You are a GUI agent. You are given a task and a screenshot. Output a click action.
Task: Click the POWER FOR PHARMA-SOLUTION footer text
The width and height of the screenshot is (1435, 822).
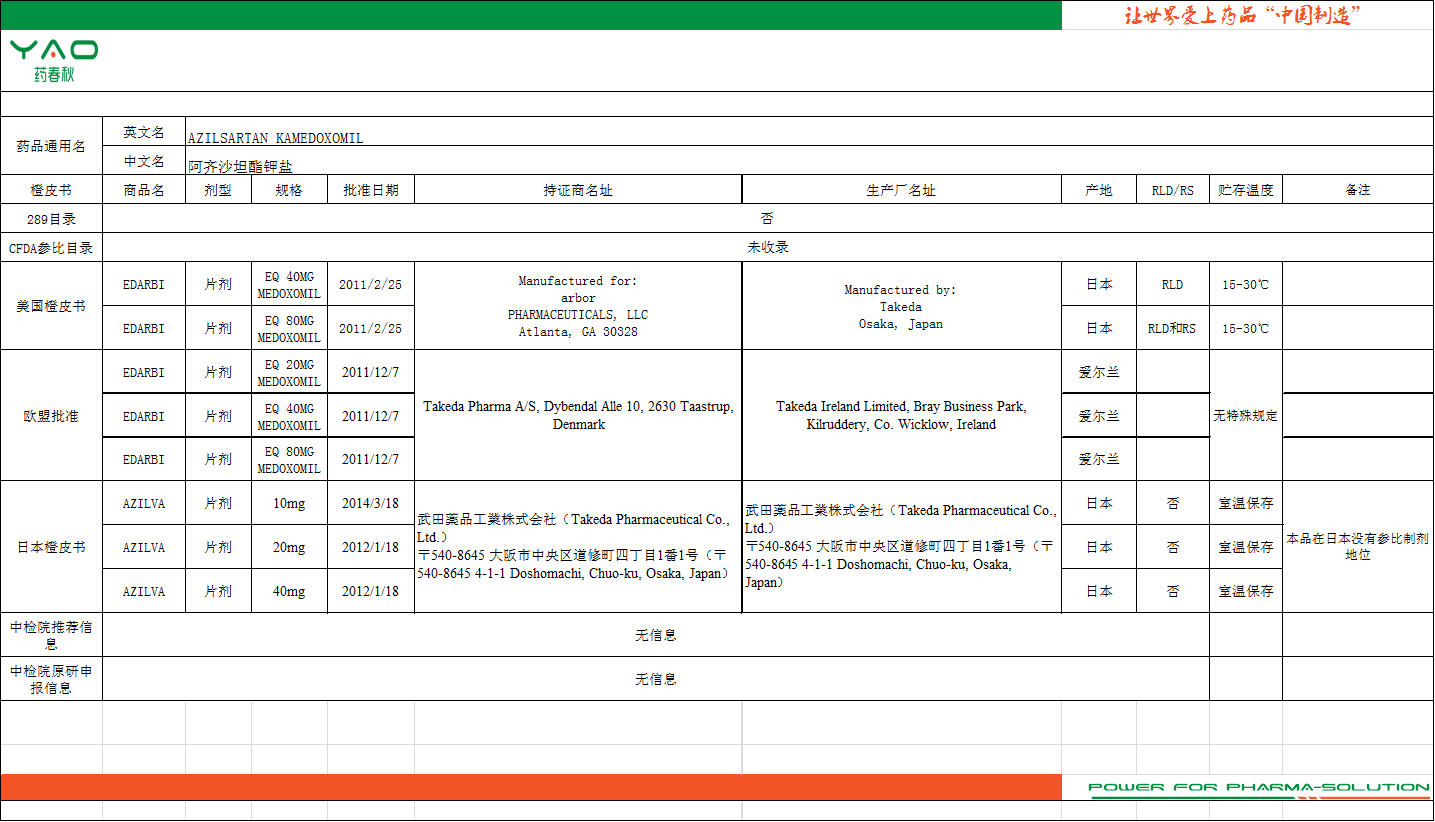tap(1260, 788)
